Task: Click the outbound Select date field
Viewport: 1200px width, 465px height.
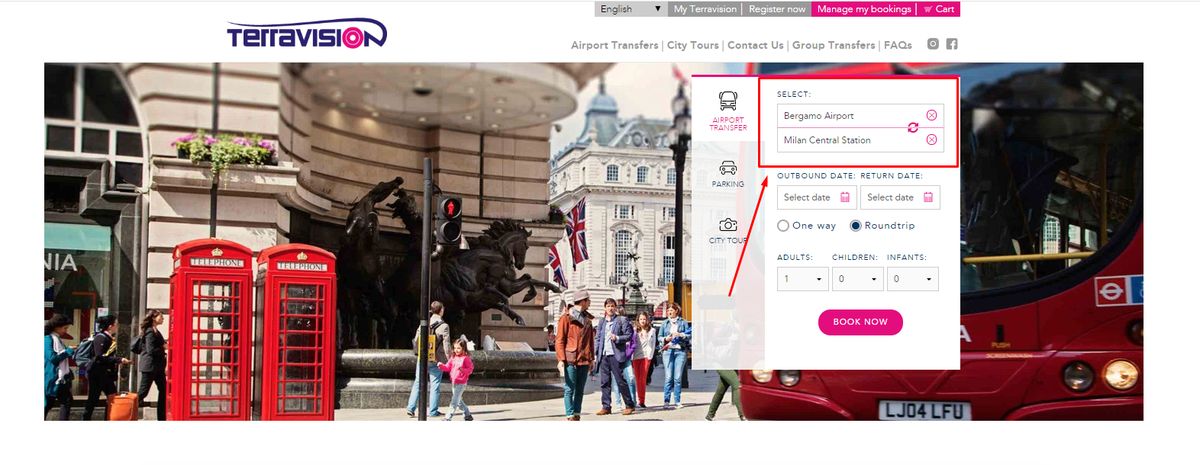Action: 817,197
